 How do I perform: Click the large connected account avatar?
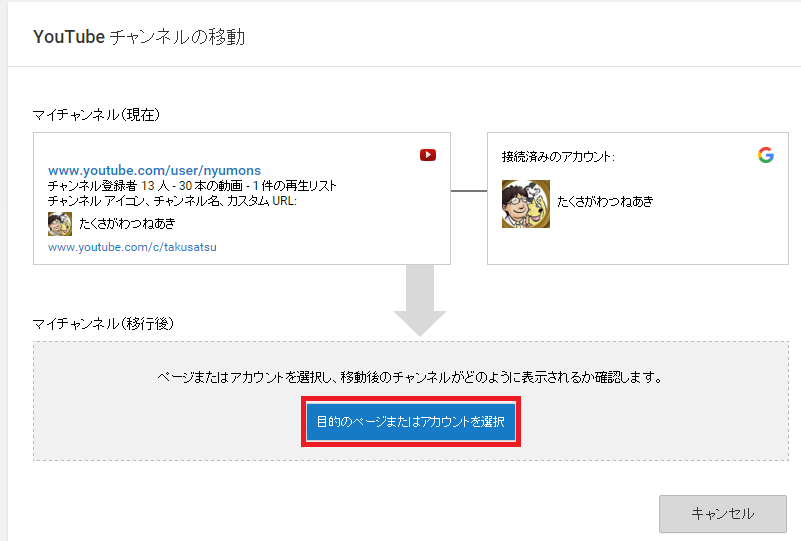tap(526, 204)
